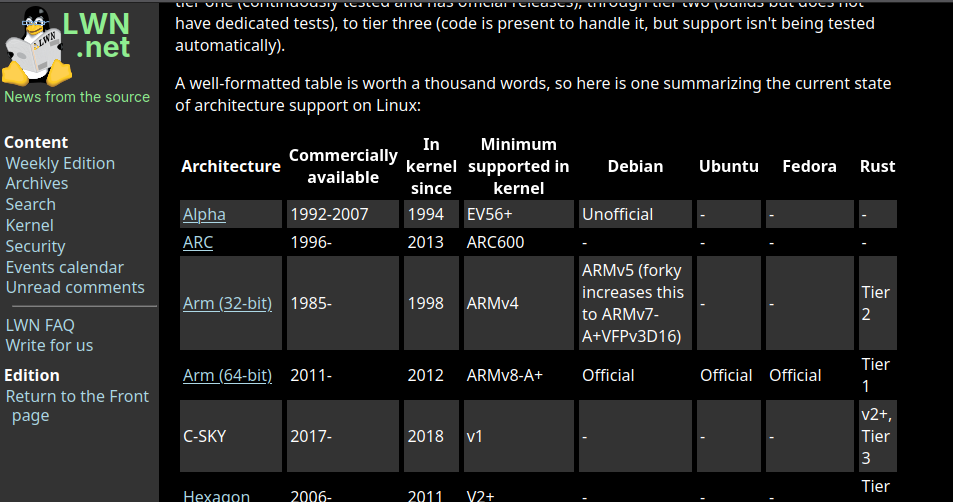The width and height of the screenshot is (953, 502).
Task: Open the Alpha architecture link
Action: click(204, 214)
